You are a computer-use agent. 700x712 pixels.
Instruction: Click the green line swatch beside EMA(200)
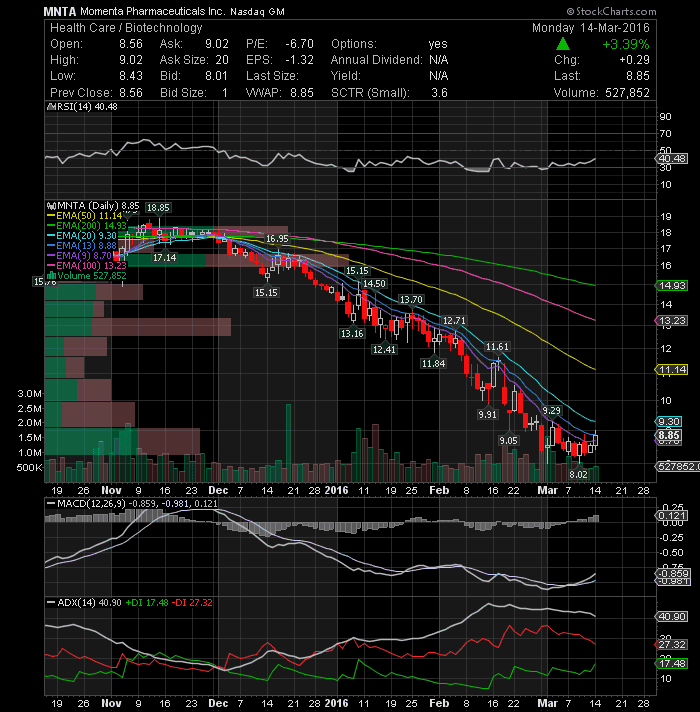point(51,225)
